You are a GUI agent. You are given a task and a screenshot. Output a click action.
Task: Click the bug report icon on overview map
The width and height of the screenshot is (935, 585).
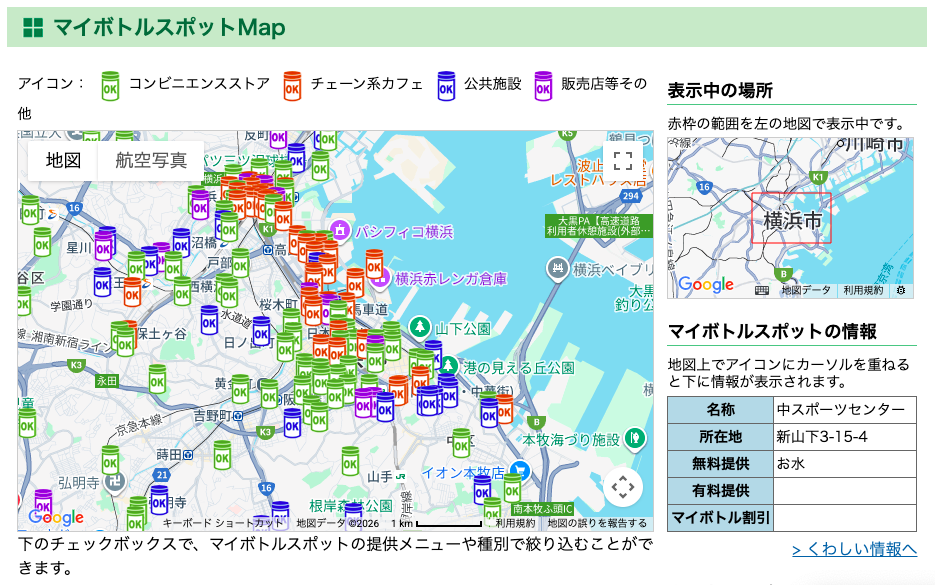click(x=901, y=290)
